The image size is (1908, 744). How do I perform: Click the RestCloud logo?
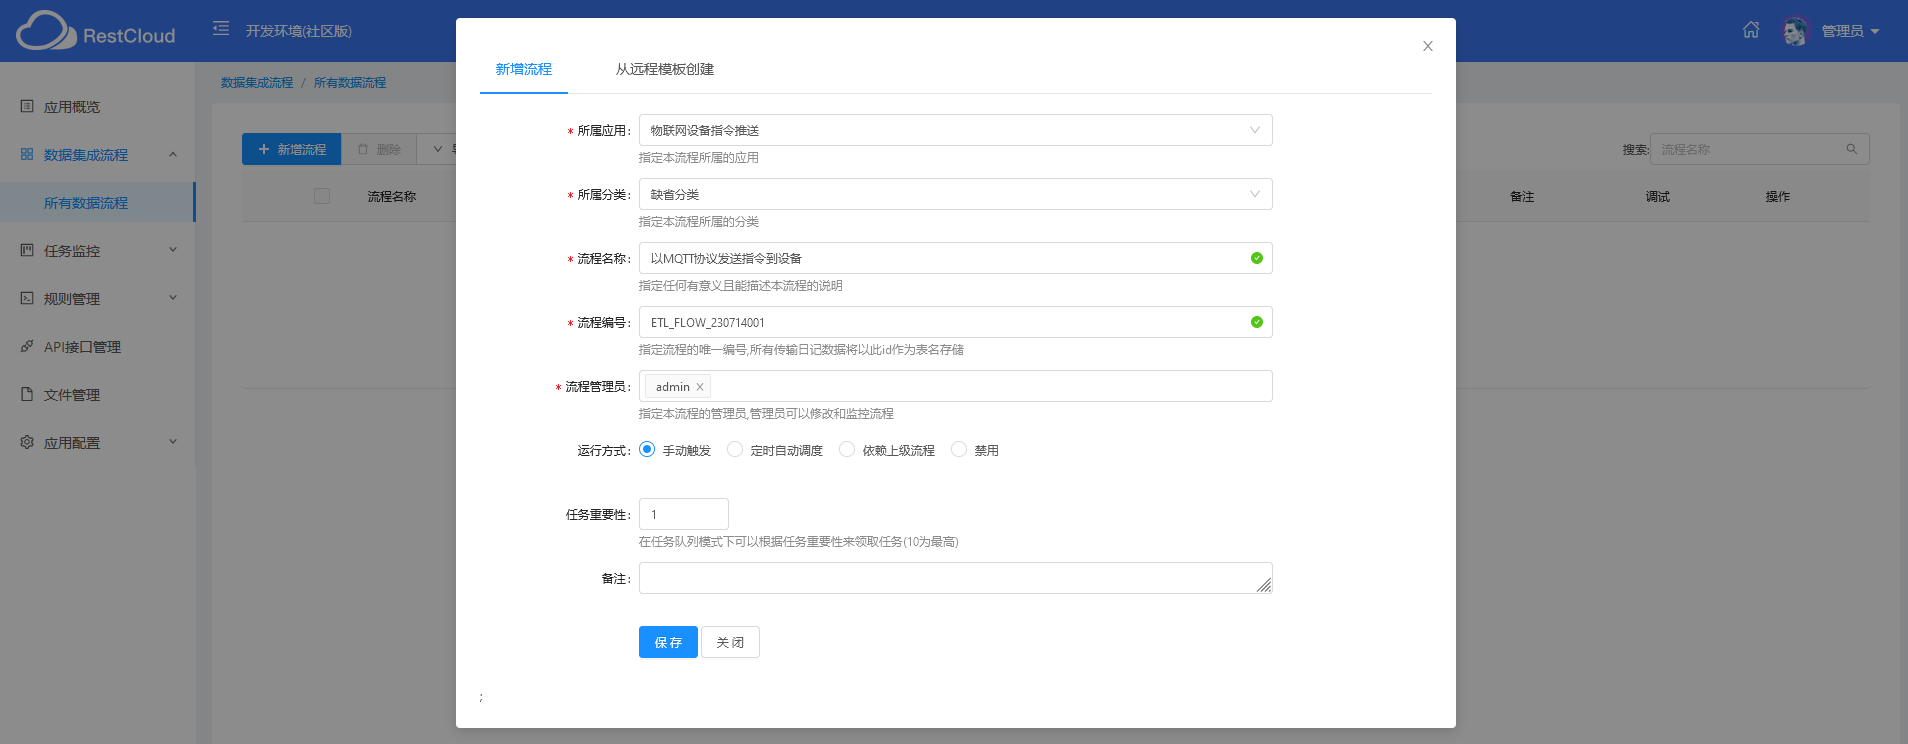[x=96, y=31]
